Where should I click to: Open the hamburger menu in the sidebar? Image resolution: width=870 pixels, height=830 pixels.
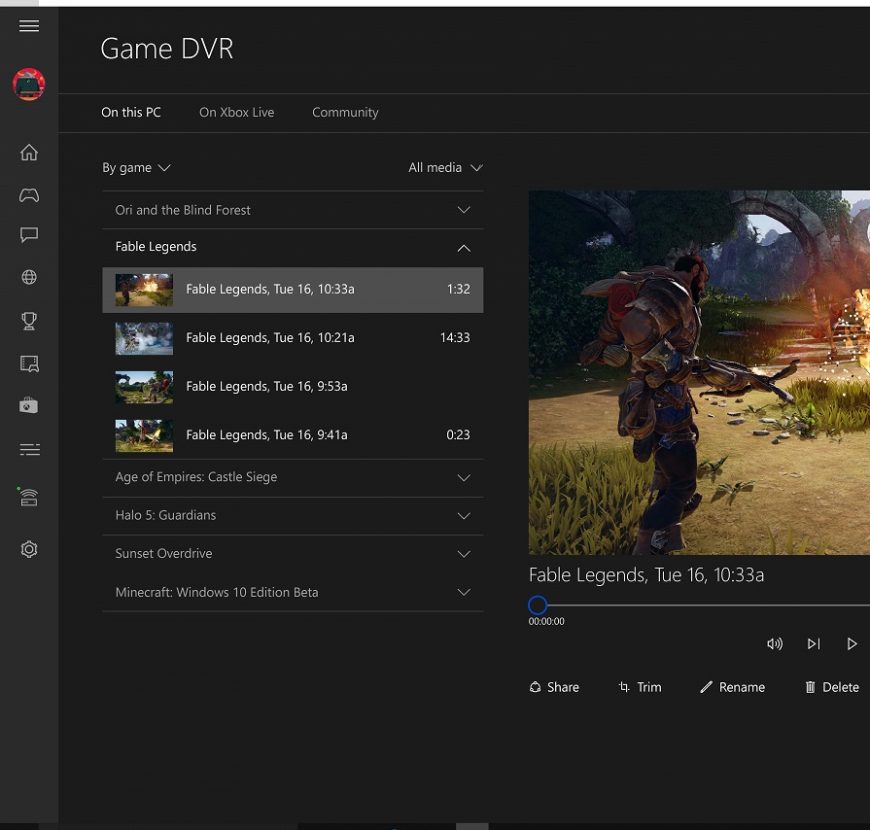[x=29, y=26]
